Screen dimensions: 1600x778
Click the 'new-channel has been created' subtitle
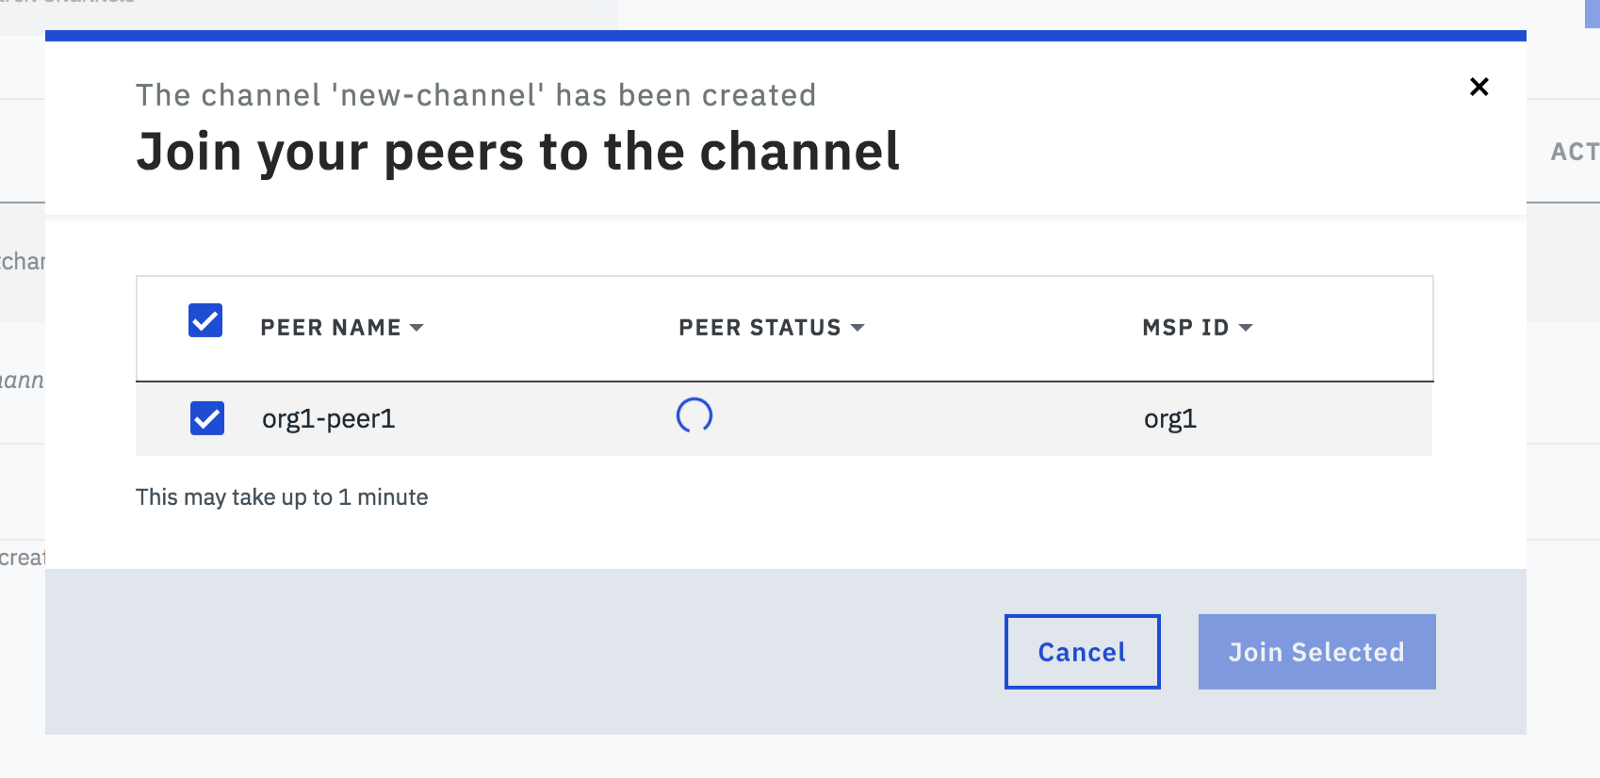tap(476, 95)
